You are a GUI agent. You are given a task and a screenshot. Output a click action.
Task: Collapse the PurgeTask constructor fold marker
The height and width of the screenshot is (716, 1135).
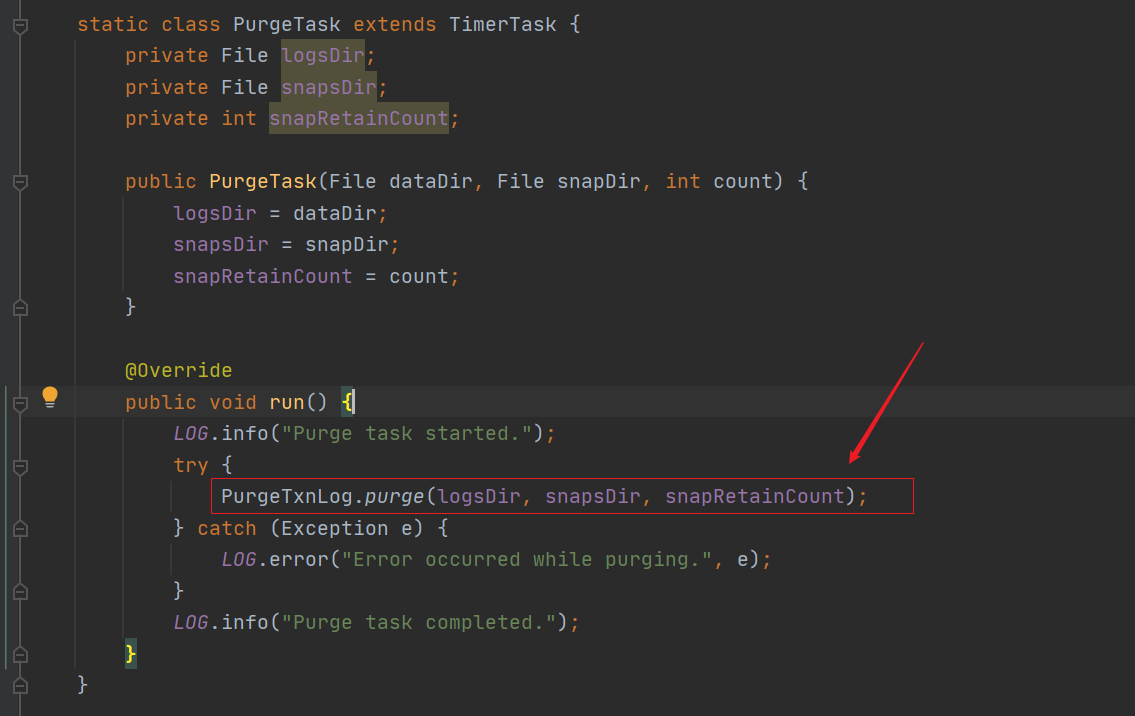tap(20, 182)
